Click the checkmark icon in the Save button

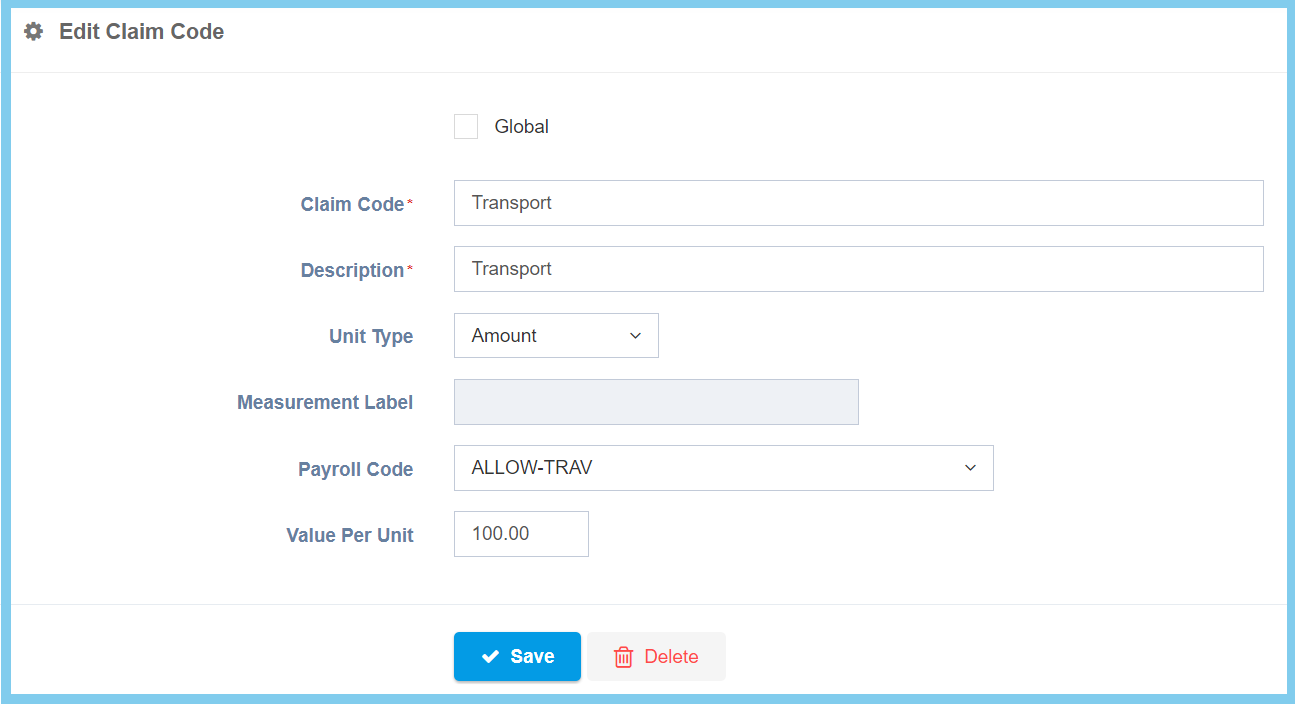coord(490,657)
